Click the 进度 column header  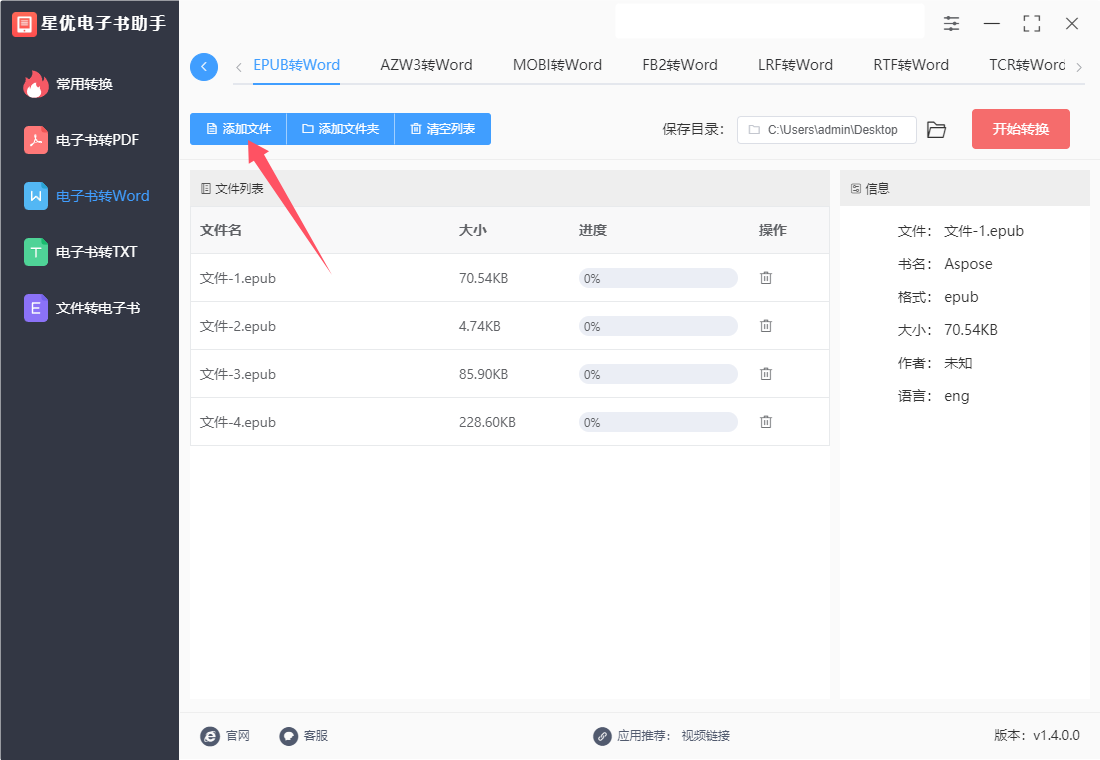pos(593,230)
